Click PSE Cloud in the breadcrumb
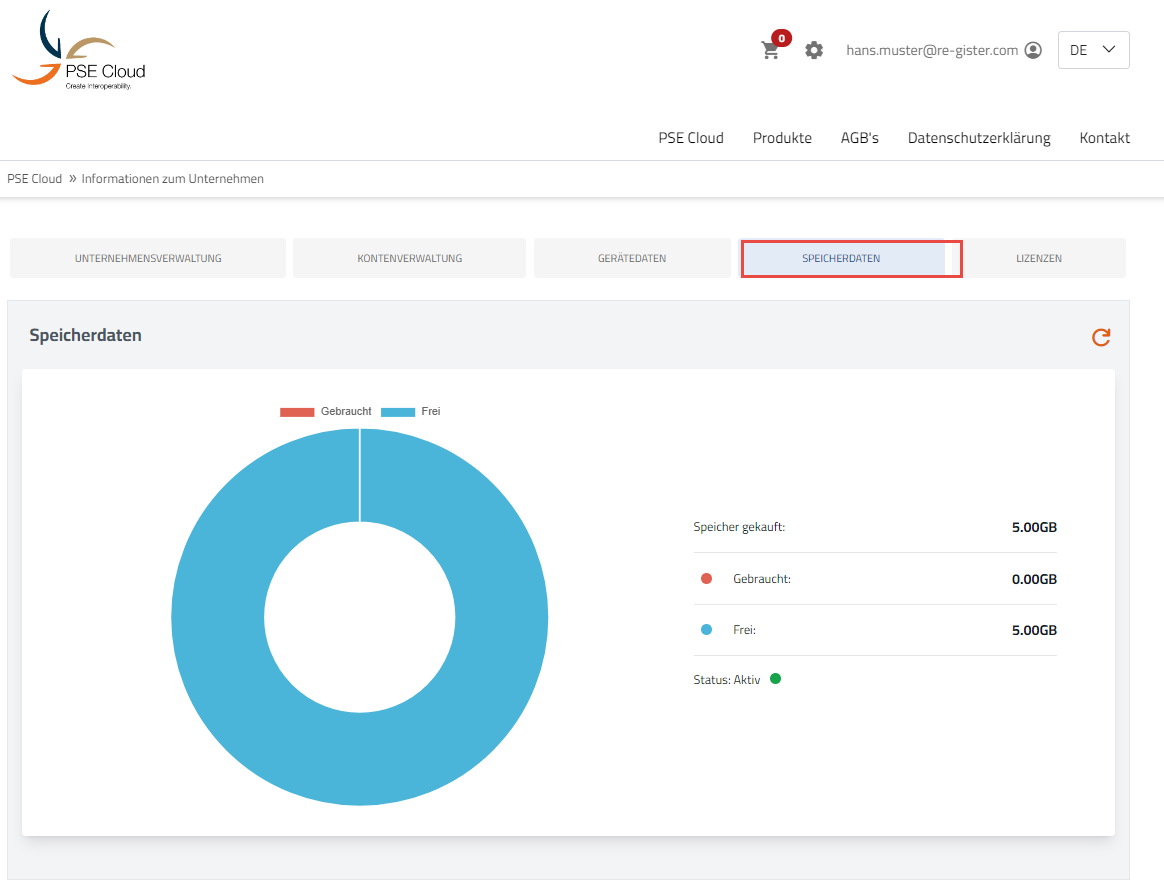Screen dimensions: 1164x890 tap(34, 179)
